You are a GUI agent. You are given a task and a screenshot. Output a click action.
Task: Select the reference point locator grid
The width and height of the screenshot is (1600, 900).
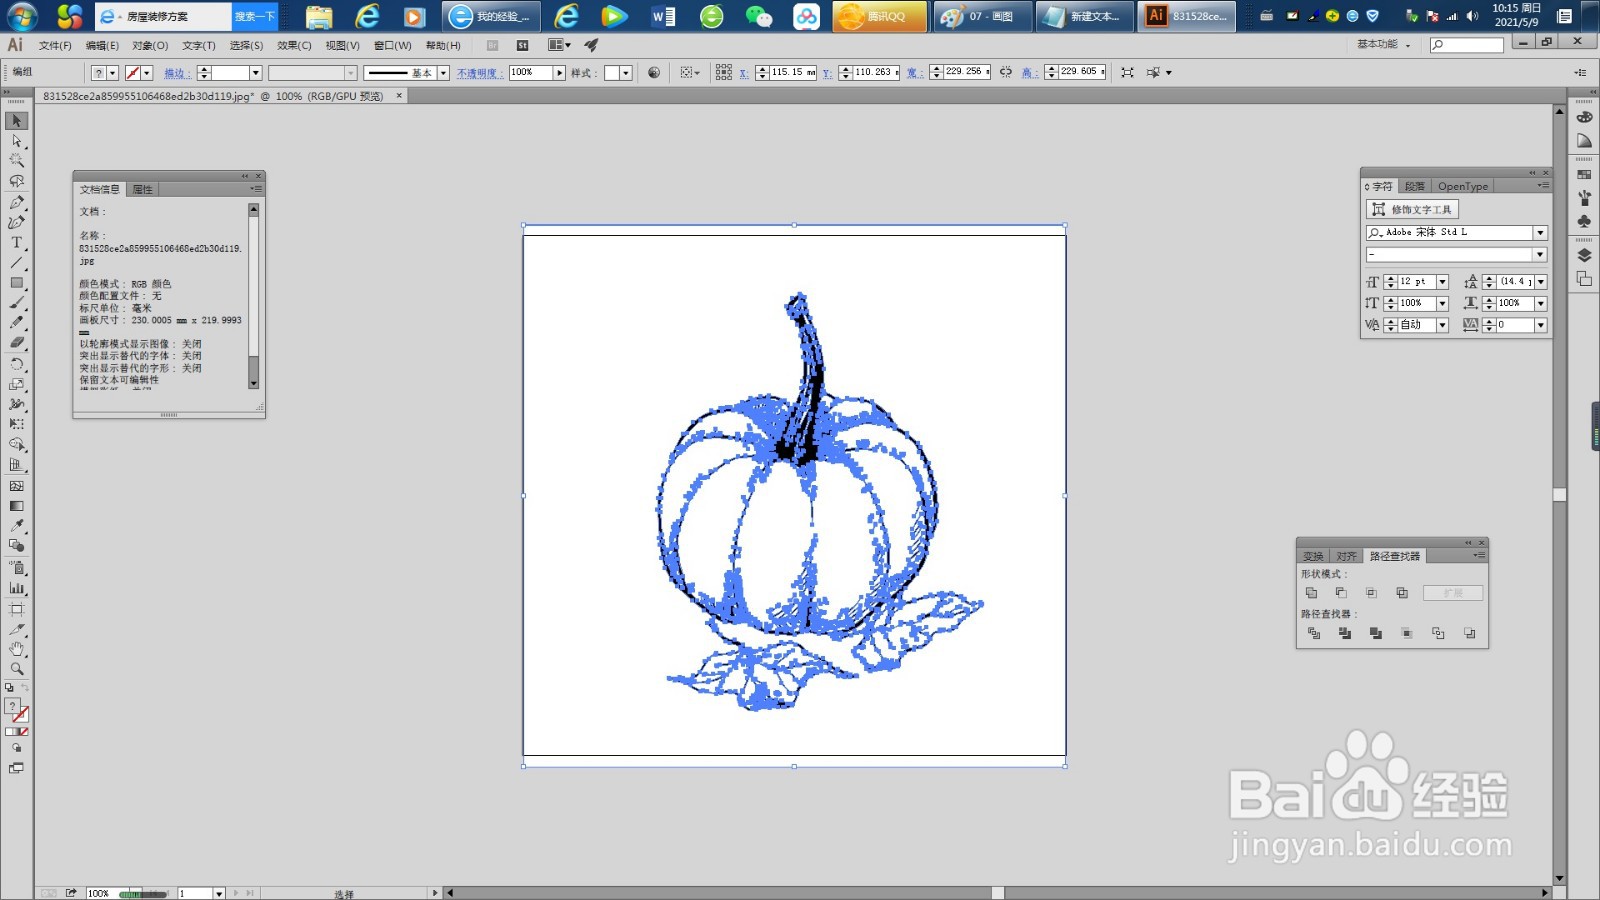(724, 72)
